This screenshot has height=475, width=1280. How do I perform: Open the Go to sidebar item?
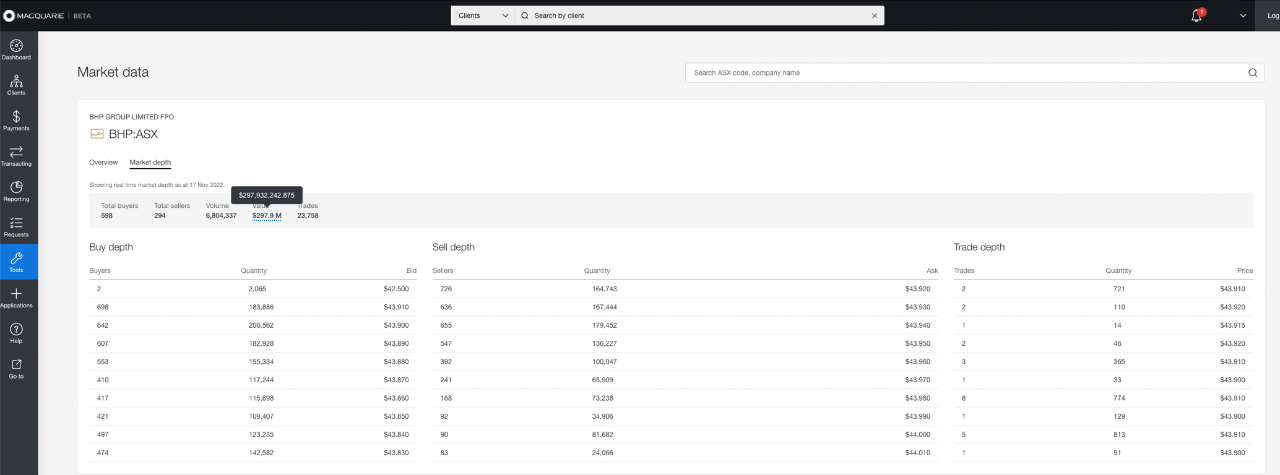[x=18, y=369]
